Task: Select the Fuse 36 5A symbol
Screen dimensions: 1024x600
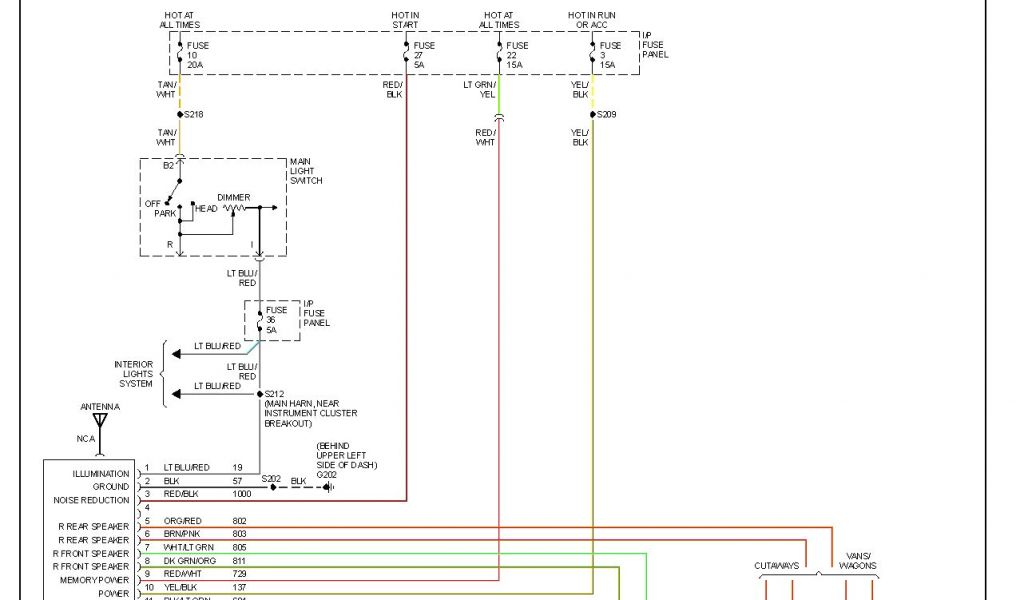Action: point(259,320)
